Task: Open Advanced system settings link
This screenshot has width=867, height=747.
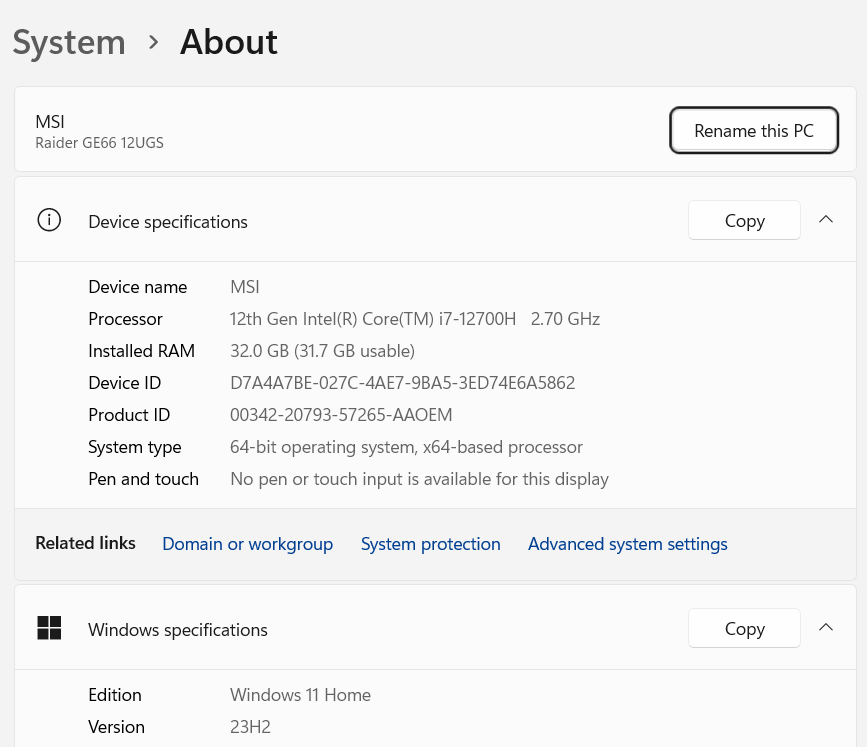Action: [628, 544]
